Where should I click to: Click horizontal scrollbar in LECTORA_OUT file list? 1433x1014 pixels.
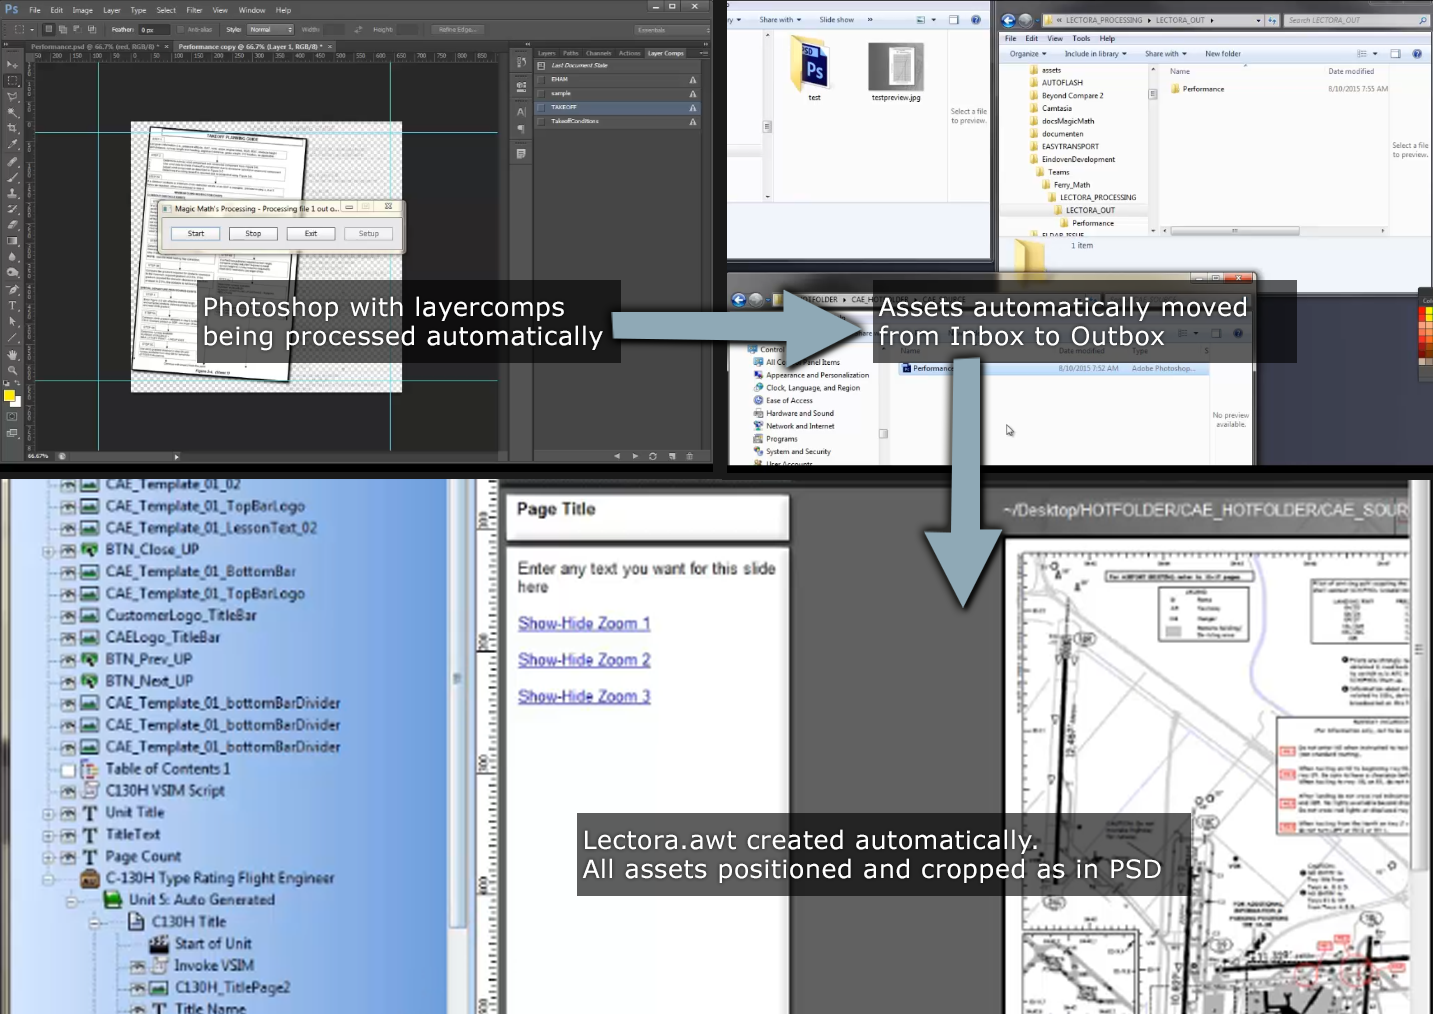(x=1234, y=231)
